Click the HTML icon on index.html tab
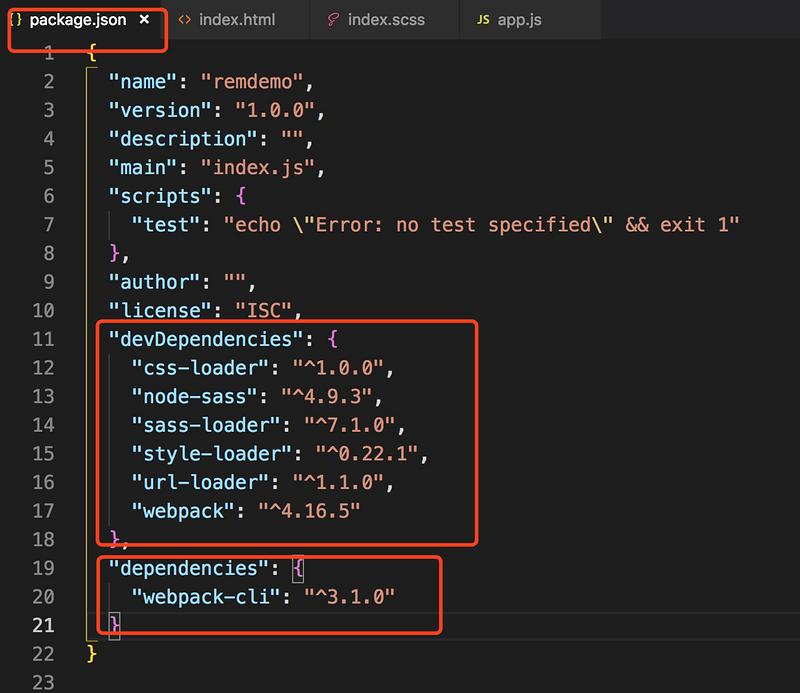Image resolution: width=800 pixels, height=693 pixels. pyautogui.click(x=185, y=19)
